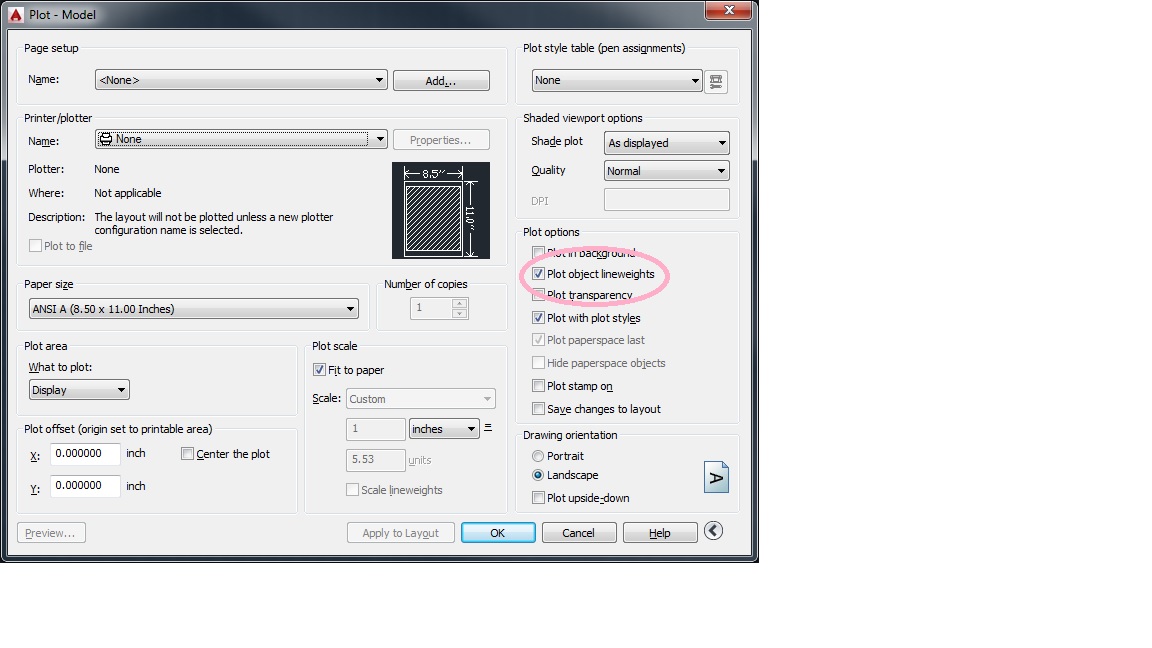Screen dimensions: 1152x648
Task: Click the Preview... button
Action: (51, 533)
